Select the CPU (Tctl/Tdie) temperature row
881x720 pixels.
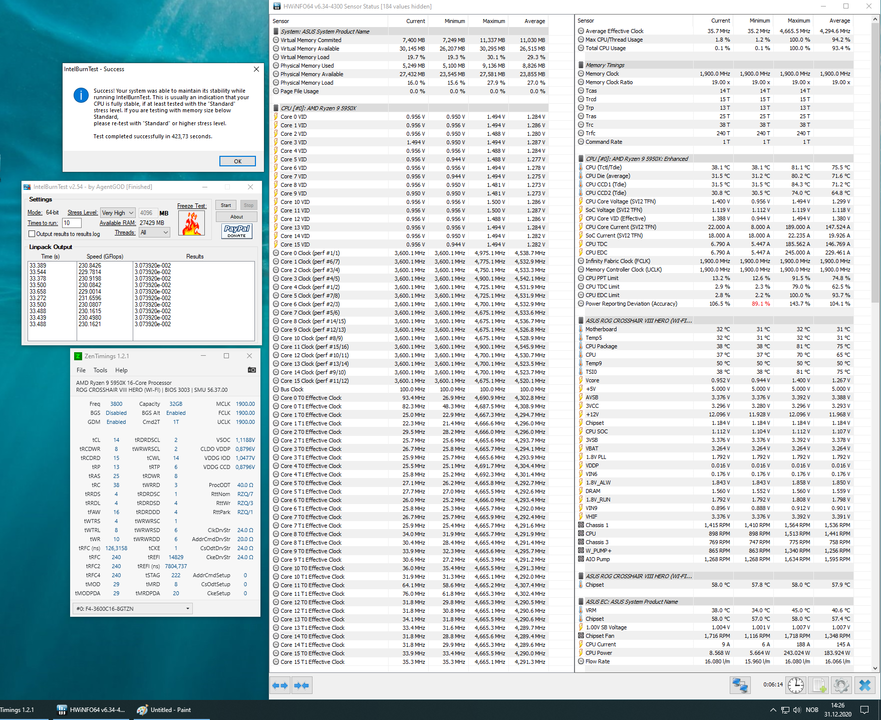click(x=715, y=167)
